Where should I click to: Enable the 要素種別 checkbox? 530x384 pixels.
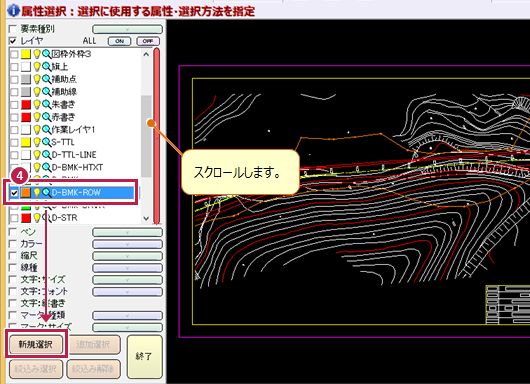13,28
